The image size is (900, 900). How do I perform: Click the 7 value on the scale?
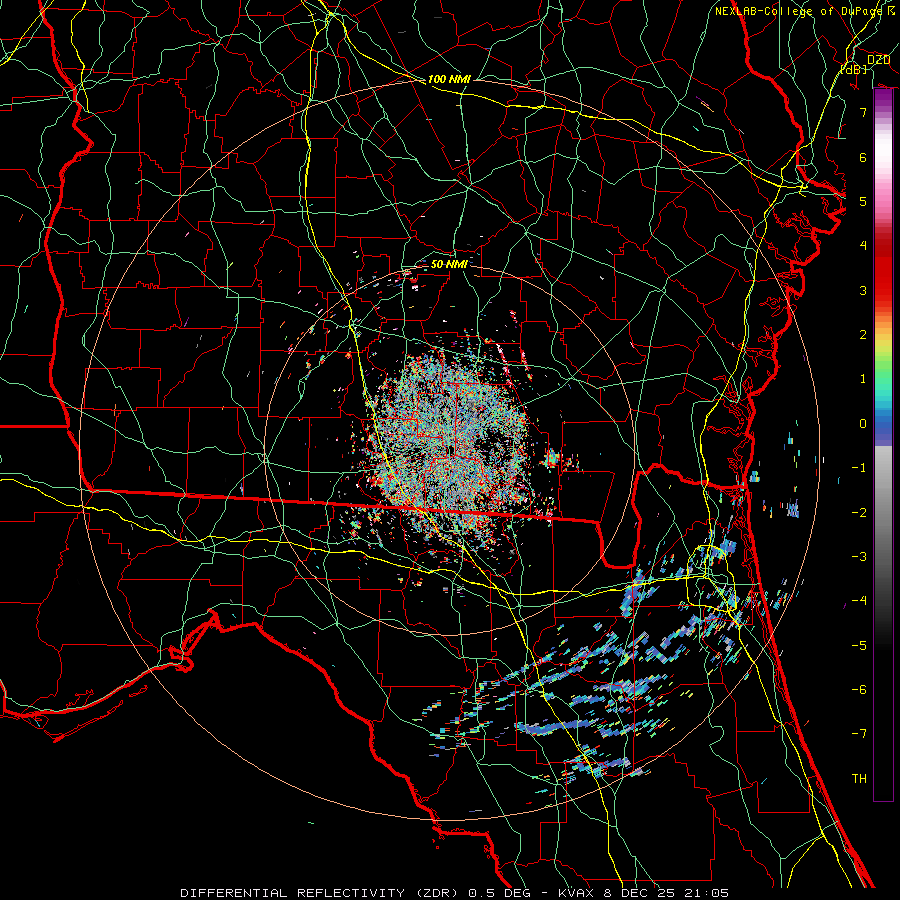point(863,112)
